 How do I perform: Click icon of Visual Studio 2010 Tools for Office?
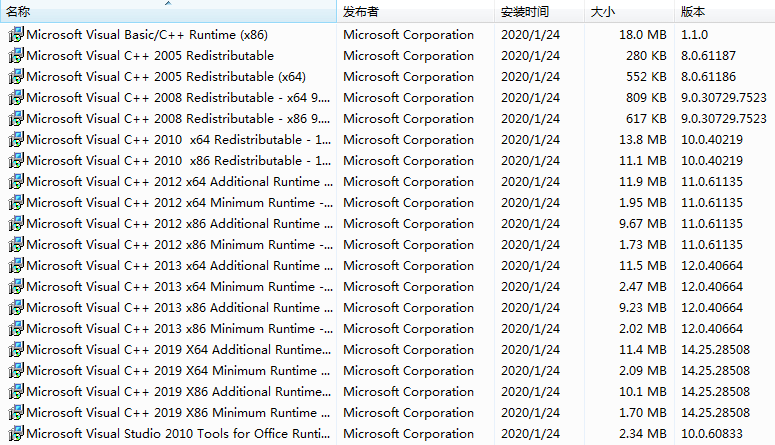16,434
